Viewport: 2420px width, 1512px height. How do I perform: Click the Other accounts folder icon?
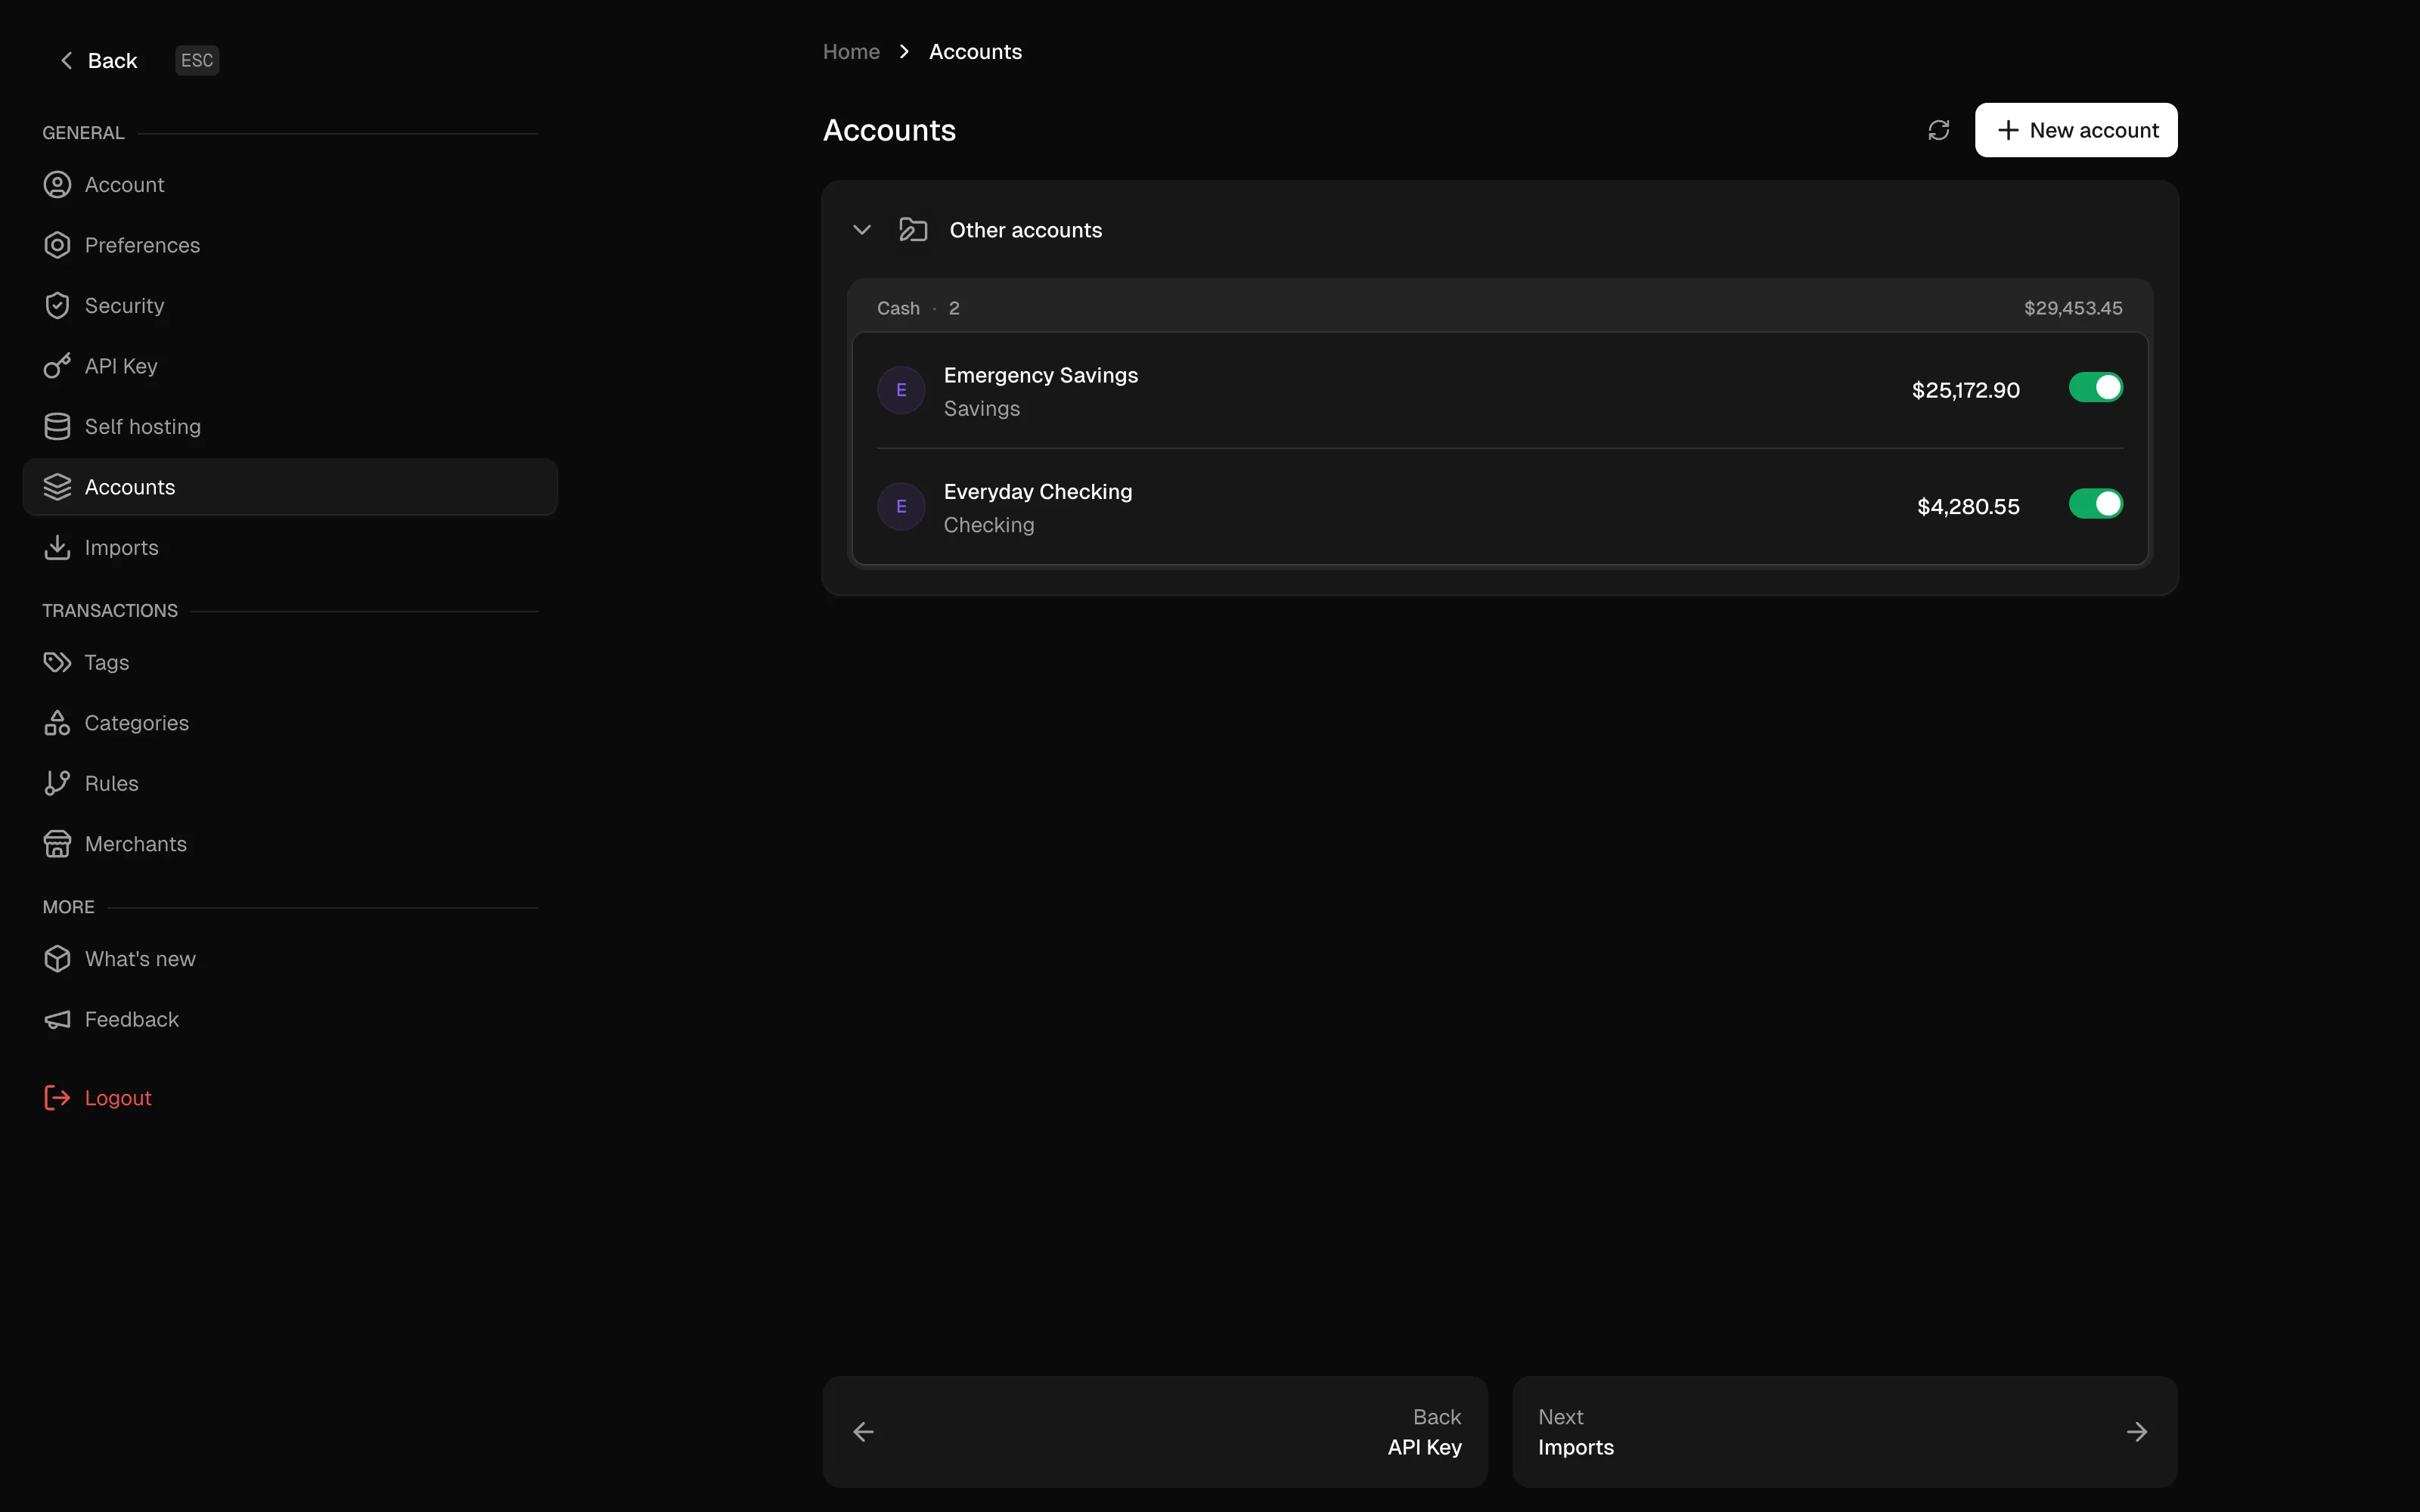coord(913,230)
